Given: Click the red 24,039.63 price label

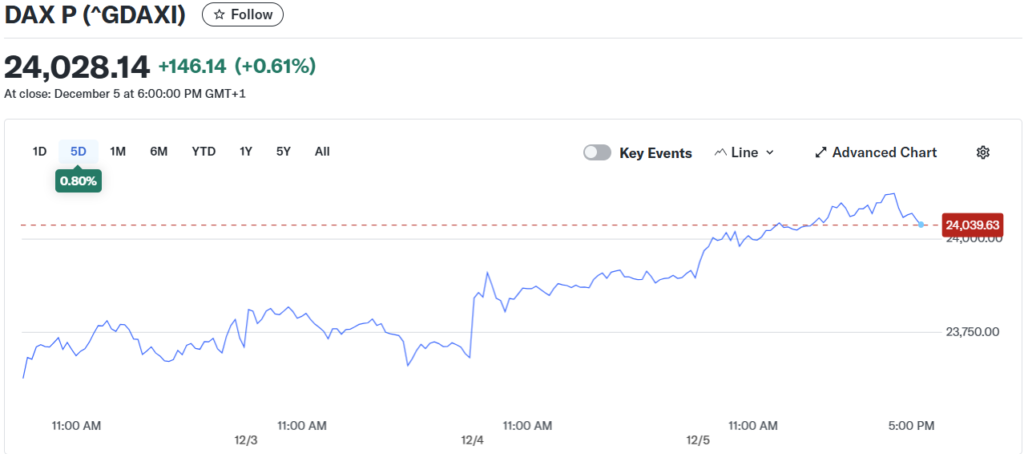Looking at the screenshot, I should point(973,225).
